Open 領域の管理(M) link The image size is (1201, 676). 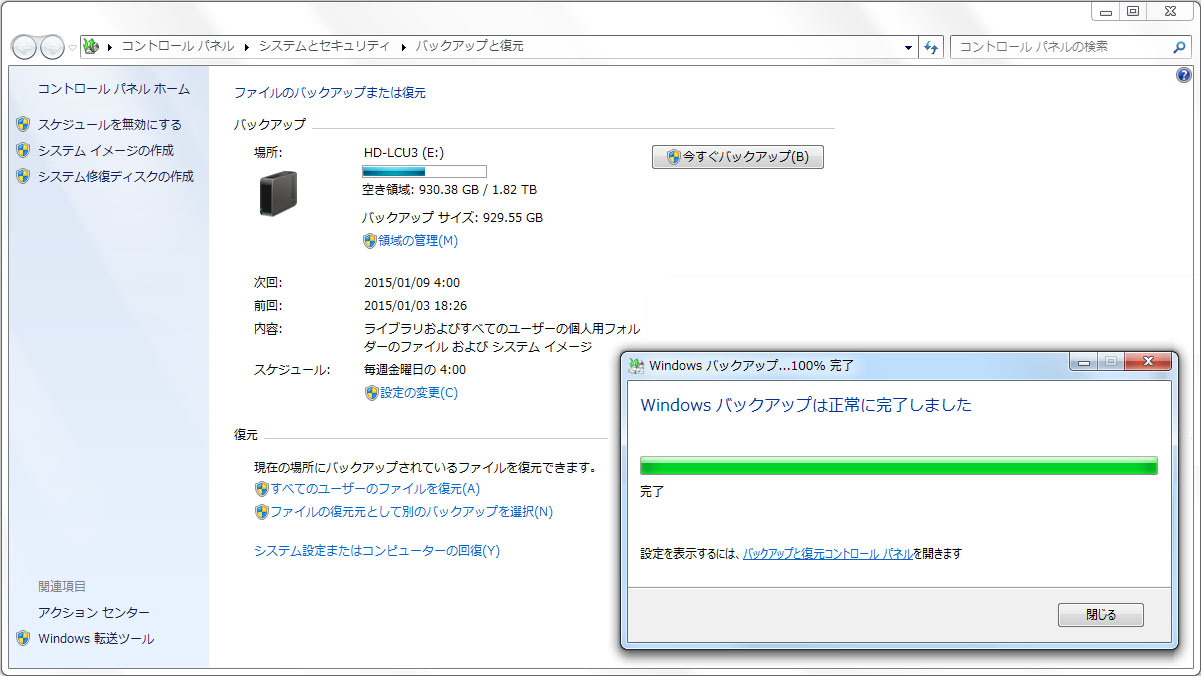pyautogui.click(x=418, y=241)
